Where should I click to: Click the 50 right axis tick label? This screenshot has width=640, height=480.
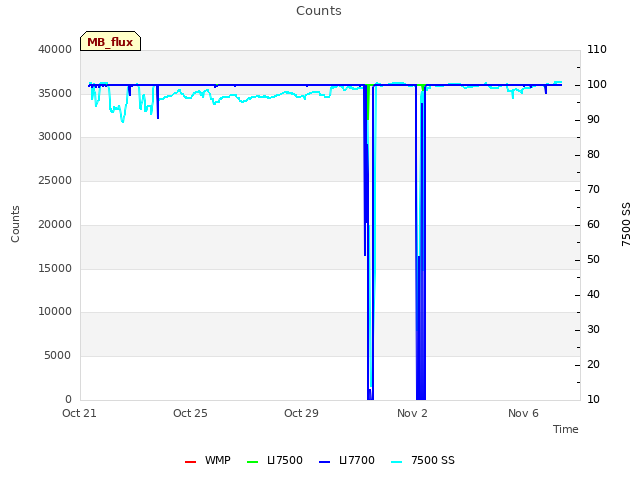pyautogui.click(x=593, y=260)
